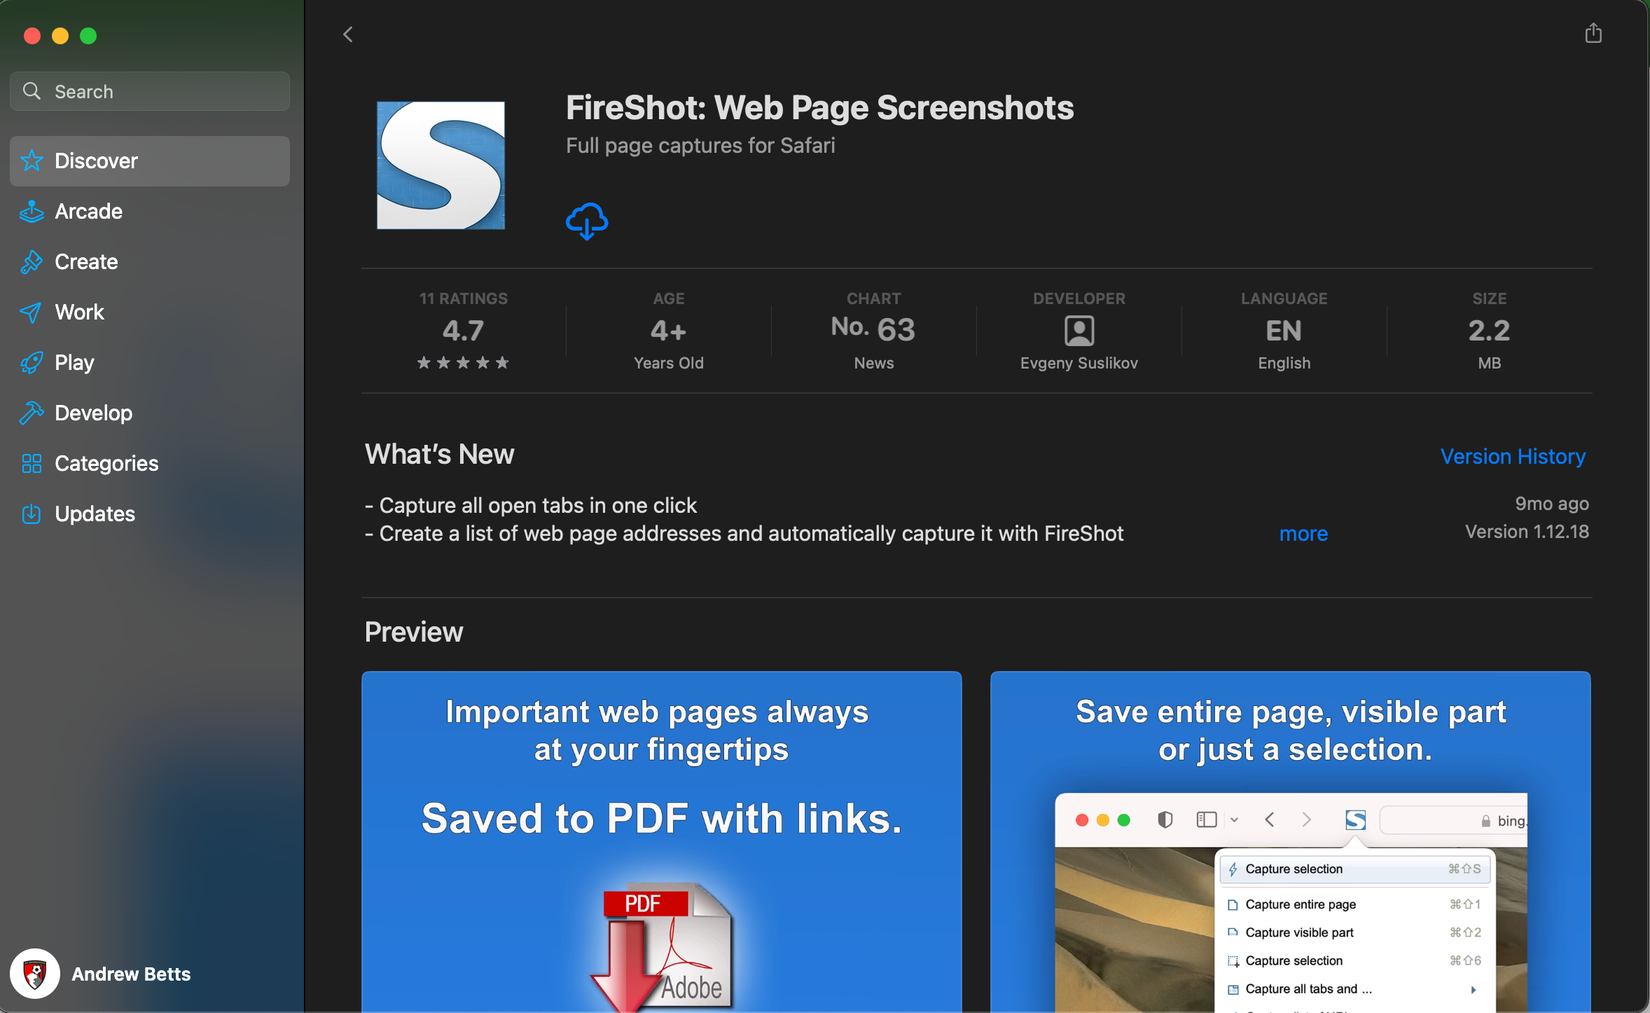
Task: Switch to the Arcade section
Action: 85,211
